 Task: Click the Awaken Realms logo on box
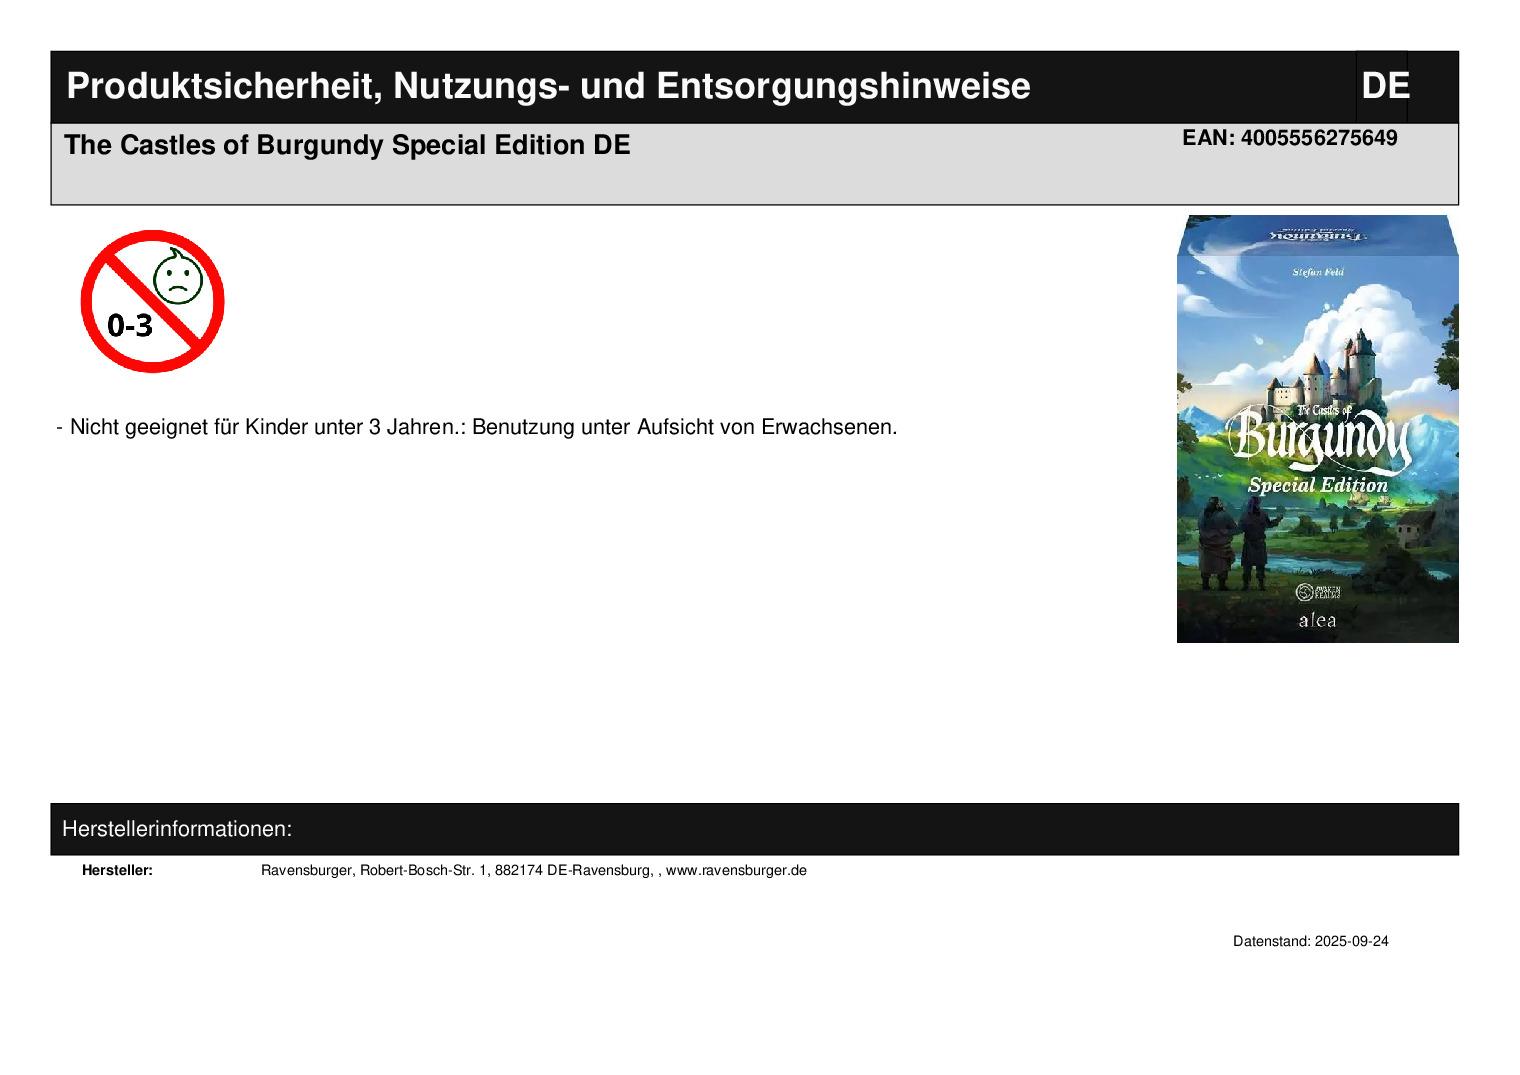click(x=1317, y=591)
